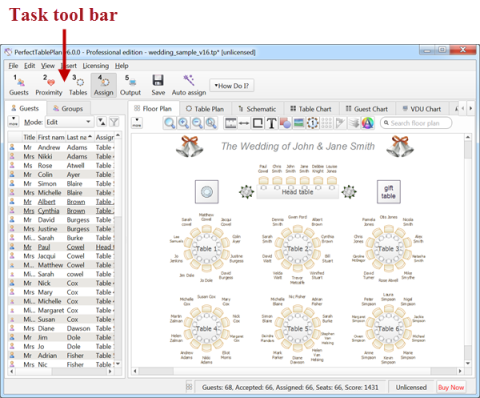Image resolution: width=480 pixels, height=398 pixels.
Task: Open the Guests task in the toolbar
Action: click(19, 86)
